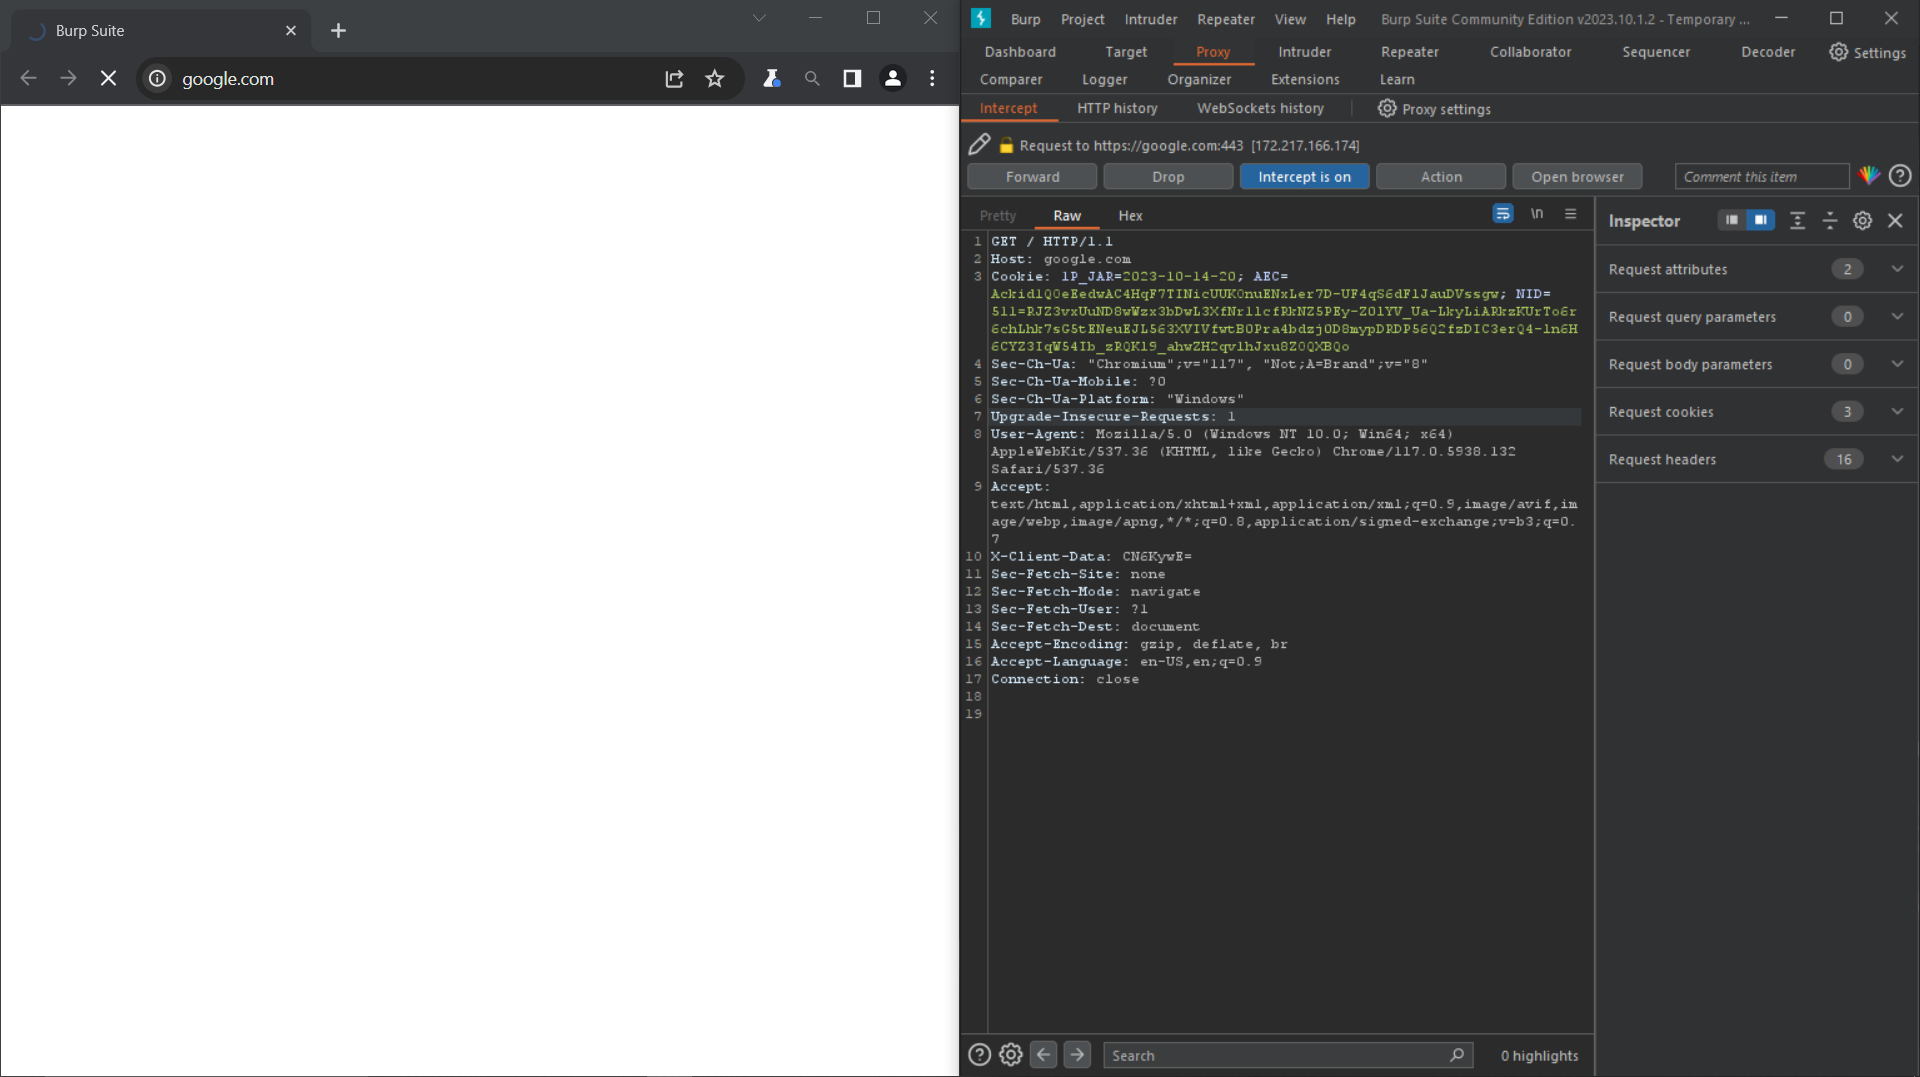The width and height of the screenshot is (1920, 1077).
Task: Click the bottom help icon in editor
Action: pyautogui.click(x=979, y=1055)
